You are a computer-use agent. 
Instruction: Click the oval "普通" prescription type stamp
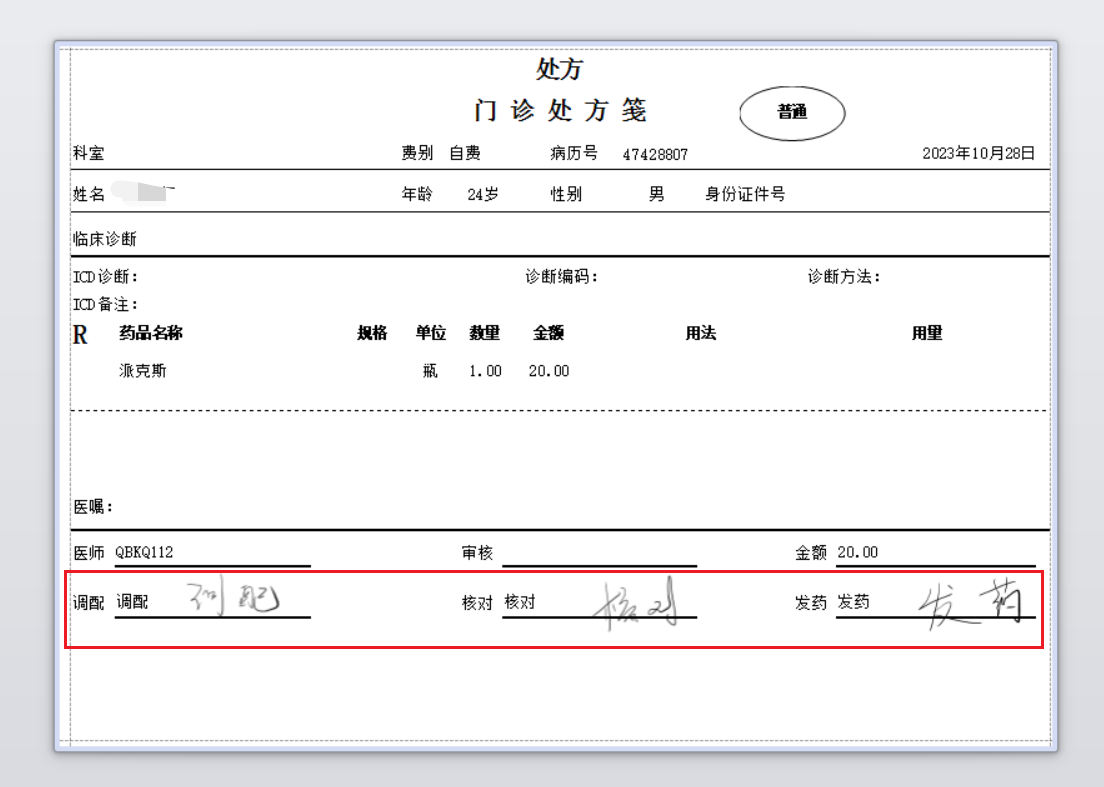(792, 113)
